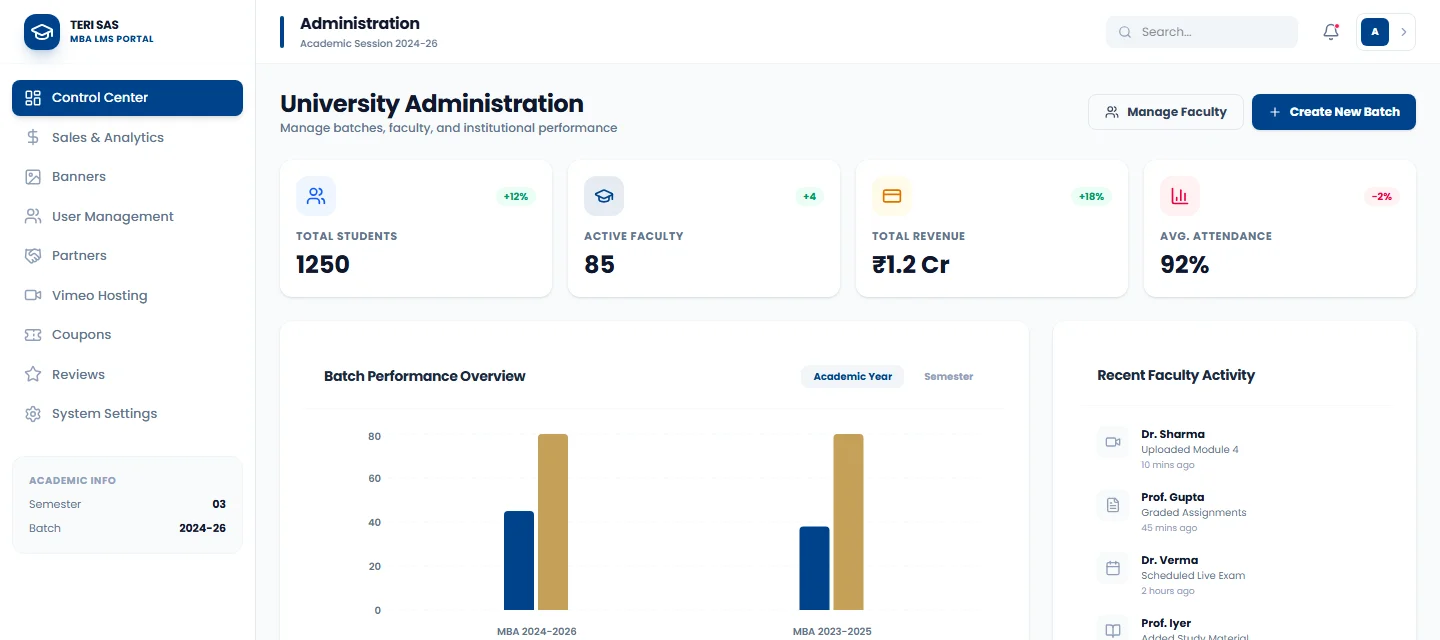
Task: Click the blue bar for MBA 2023-2025
Action: (814, 568)
